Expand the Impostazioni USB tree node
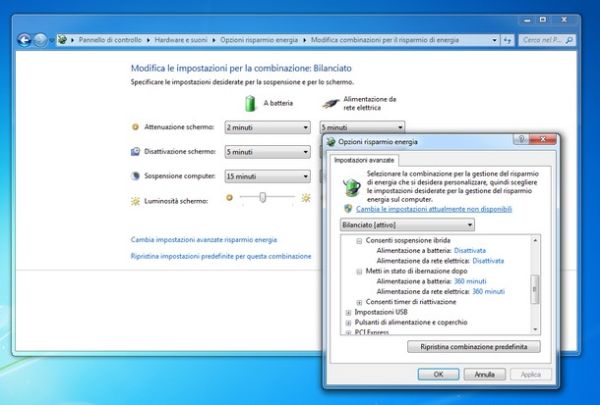 coord(347,312)
